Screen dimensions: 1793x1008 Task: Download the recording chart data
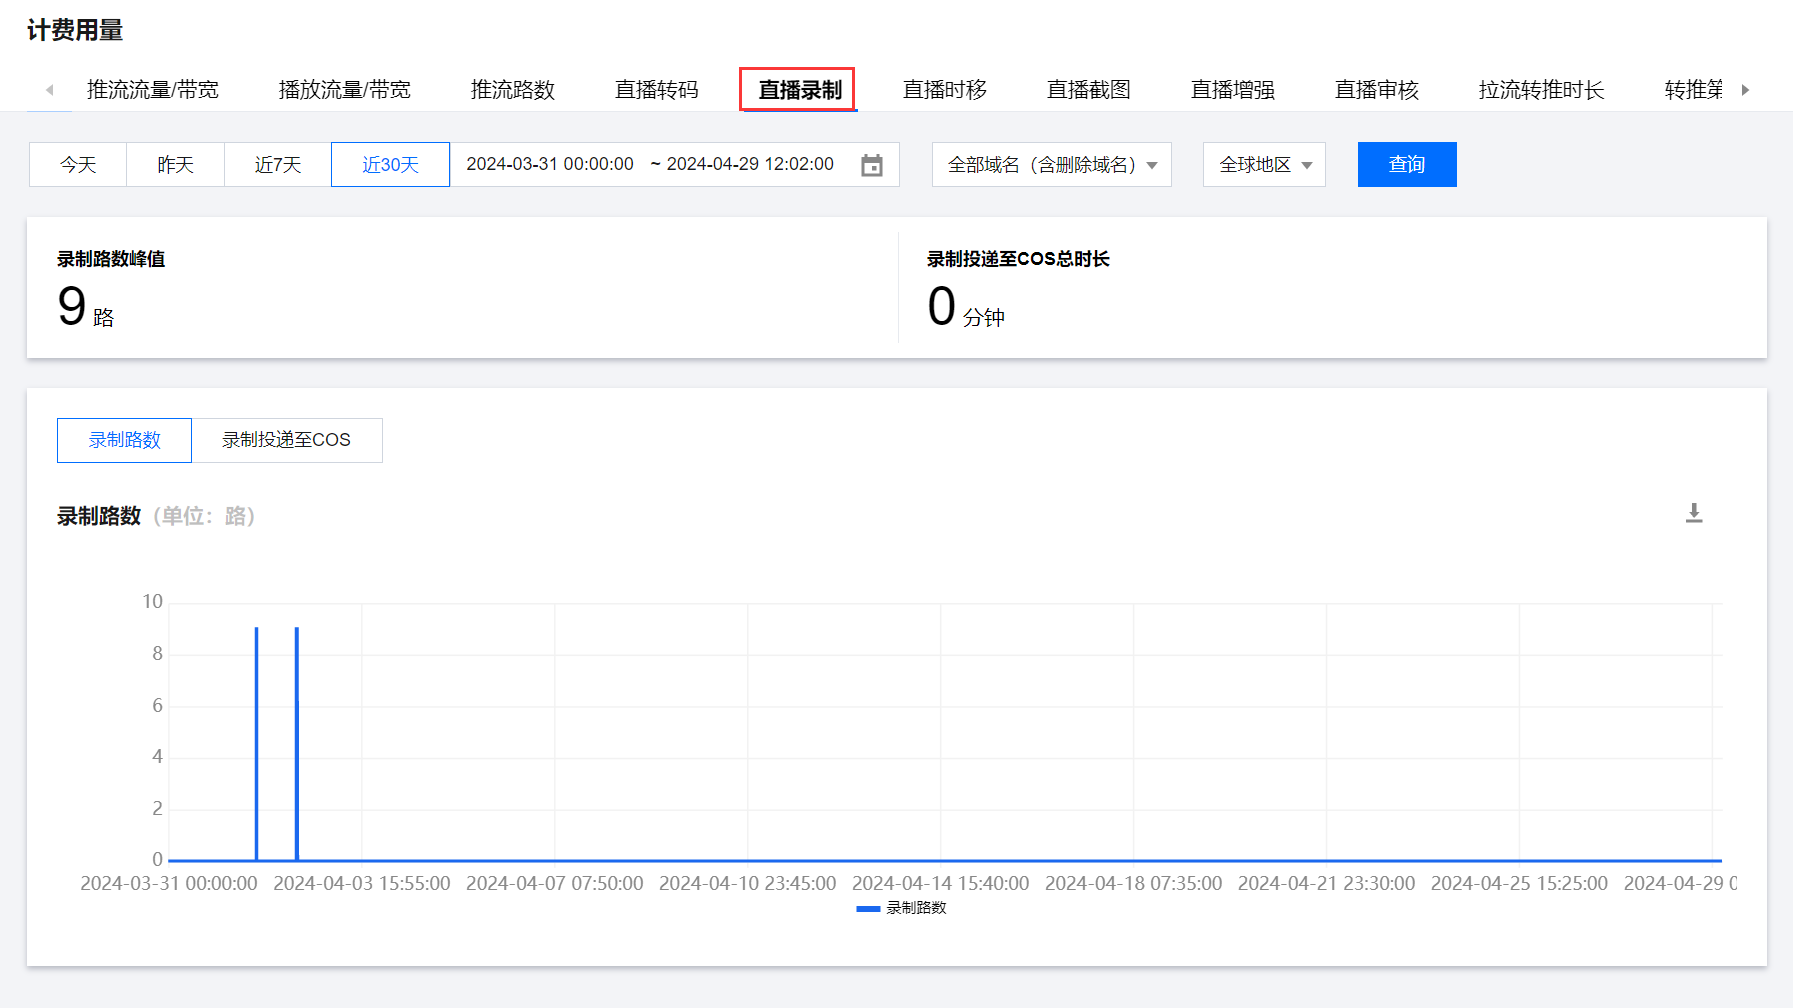[1694, 513]
